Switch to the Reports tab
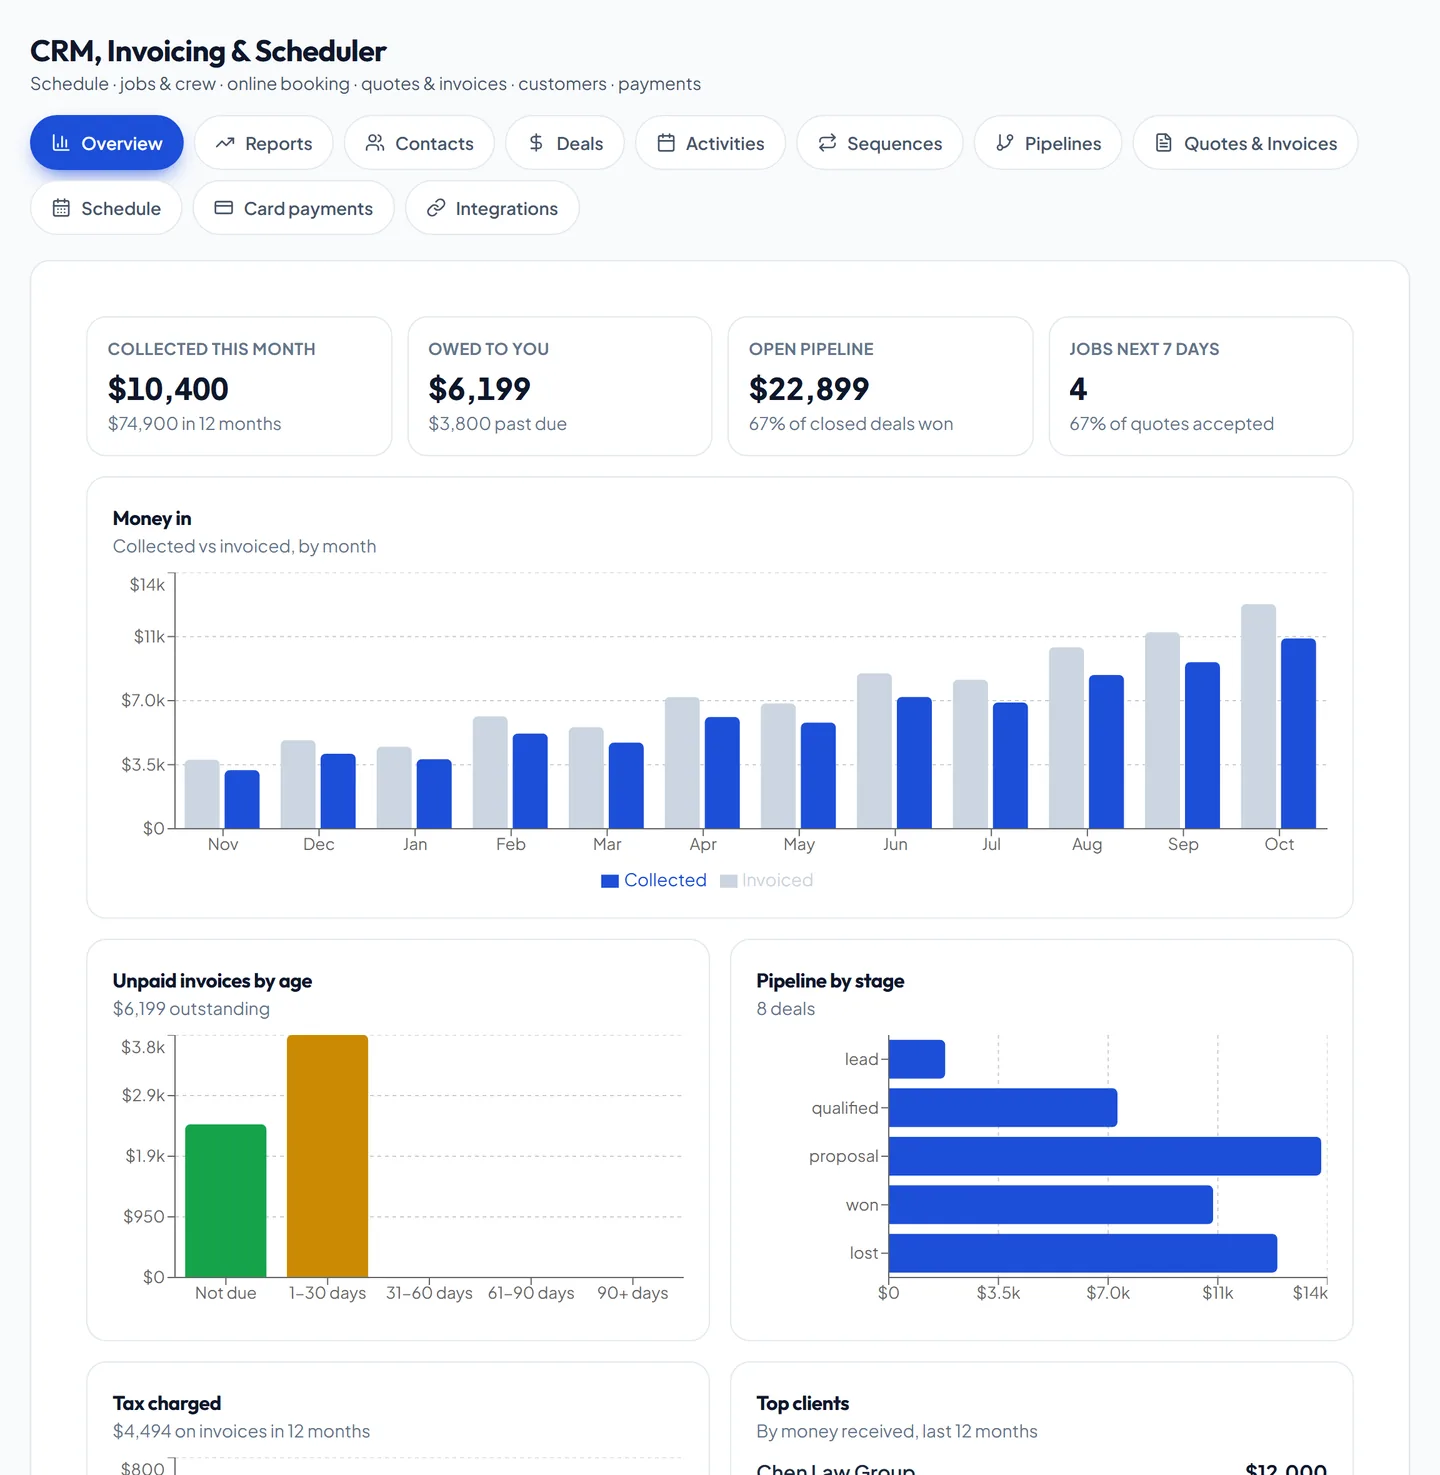Image resolution: width=1440 pixels, height=1475 pixels. 264,143
